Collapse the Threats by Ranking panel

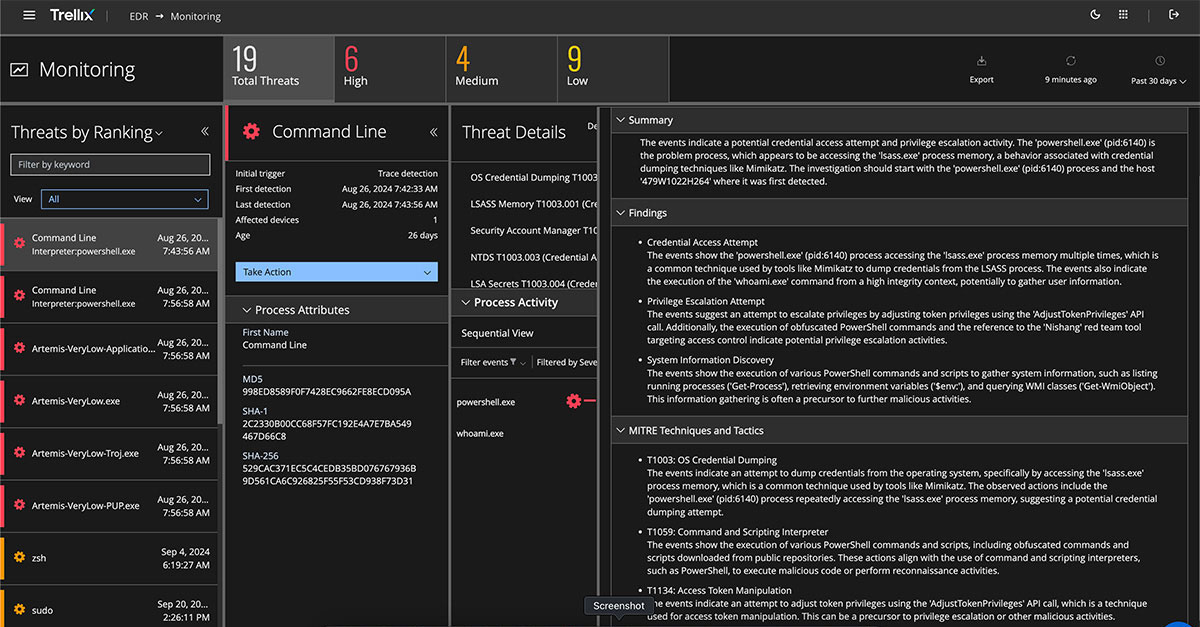pyautogui.click(x=205, y=131)
